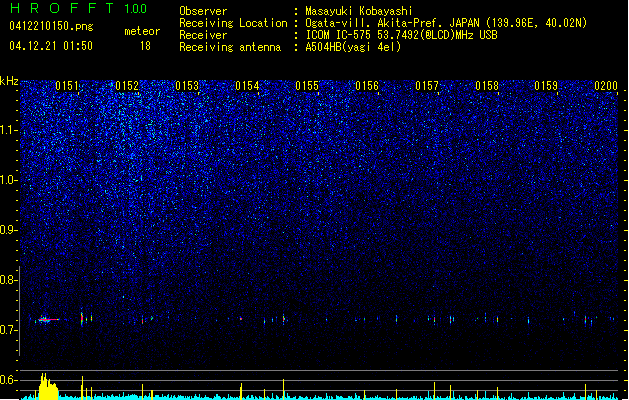Click the 0200 time marker
The width and height of the screenshot is (629, 400).
pyautogui.click(x=606, y=86)
